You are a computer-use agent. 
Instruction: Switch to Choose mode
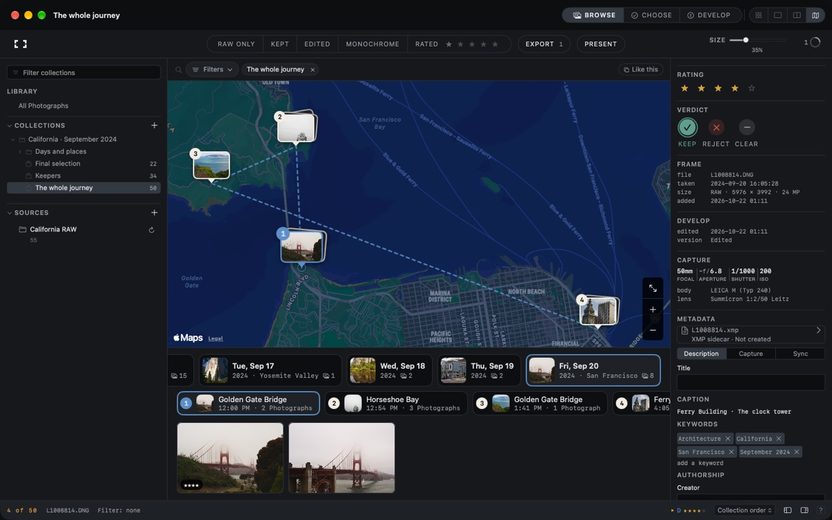point(652,15)
